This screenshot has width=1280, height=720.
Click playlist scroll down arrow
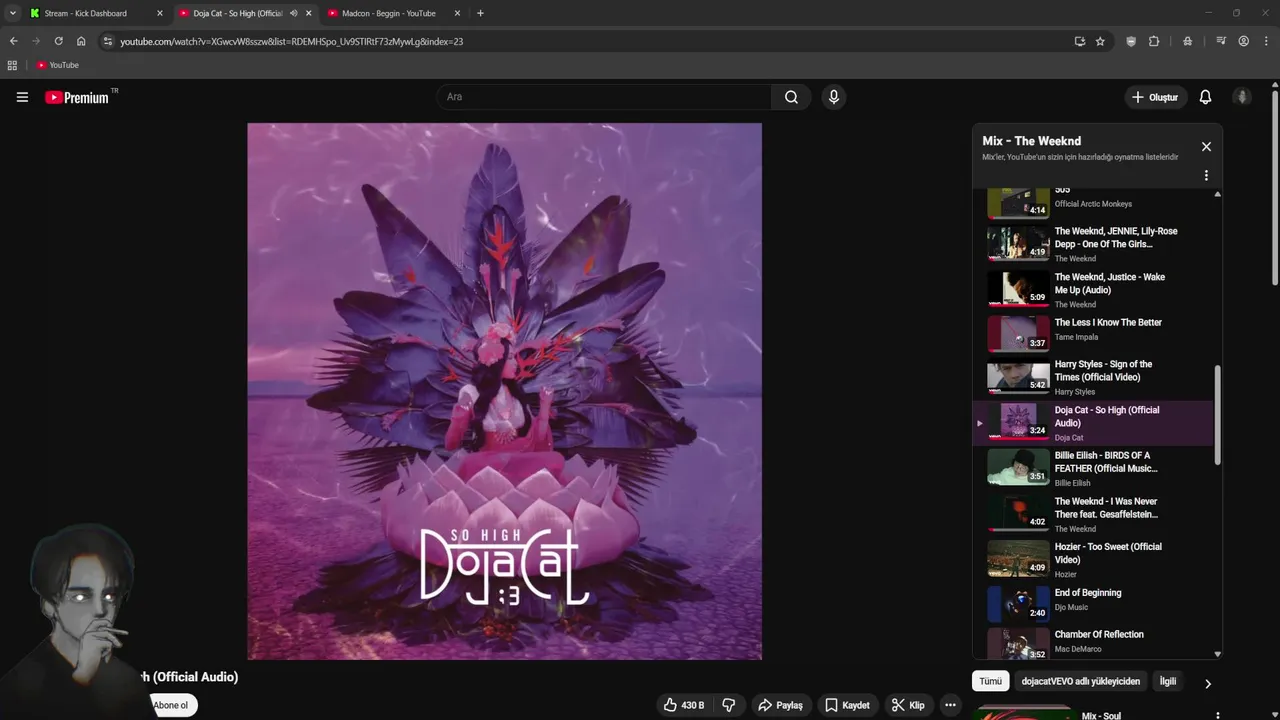tap(1217, 654)
